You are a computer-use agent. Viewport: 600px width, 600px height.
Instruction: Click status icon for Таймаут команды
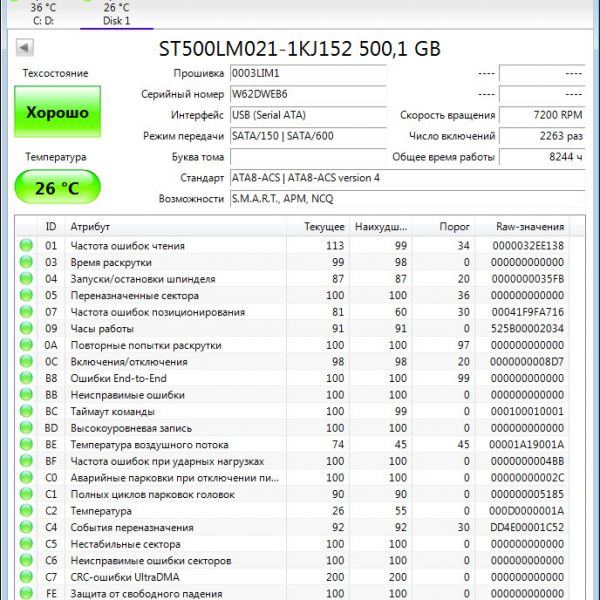pos(26,411)
